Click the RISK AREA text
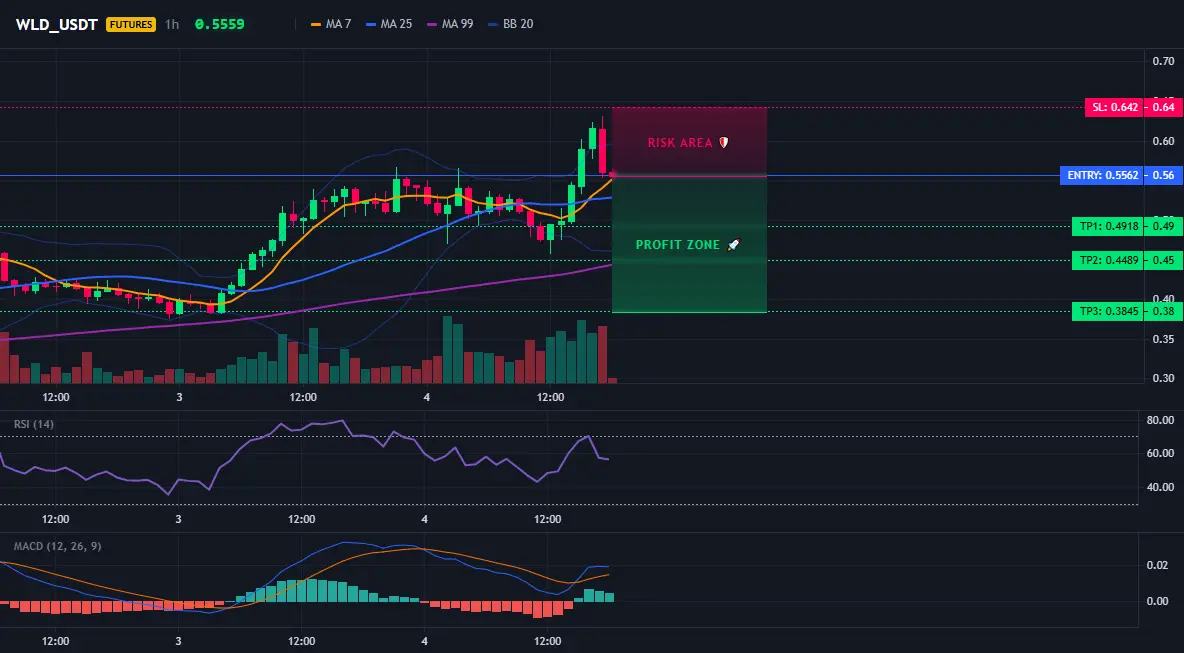Screen dimensions: 1184x653 680,143
